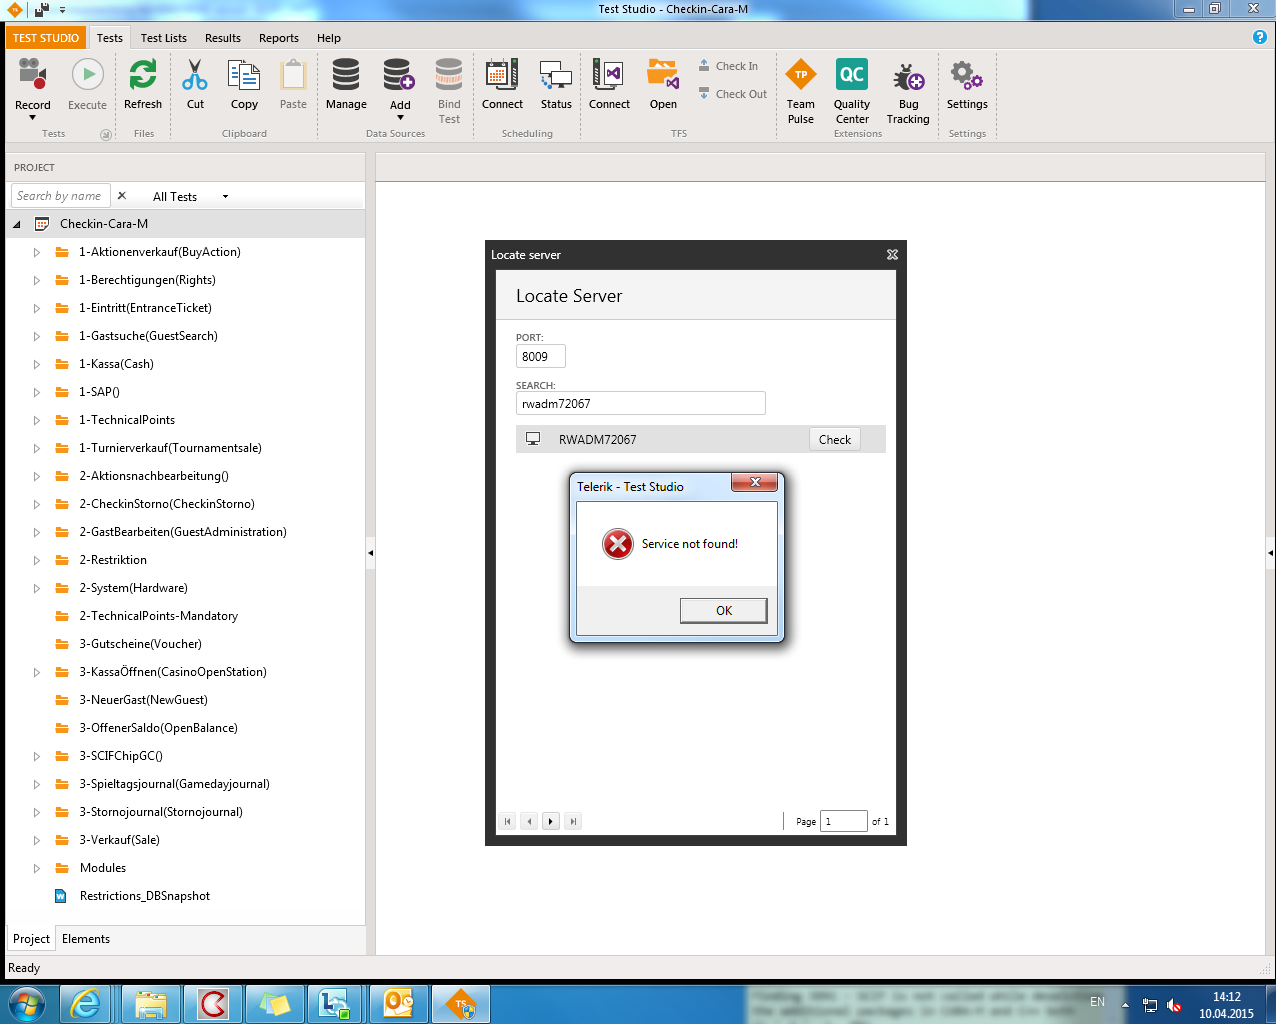The height and width of the screenshot is (1024, 1276).
Task: Click the TFS Open icon
Action: pyautogui.click(x=663, y=75)
